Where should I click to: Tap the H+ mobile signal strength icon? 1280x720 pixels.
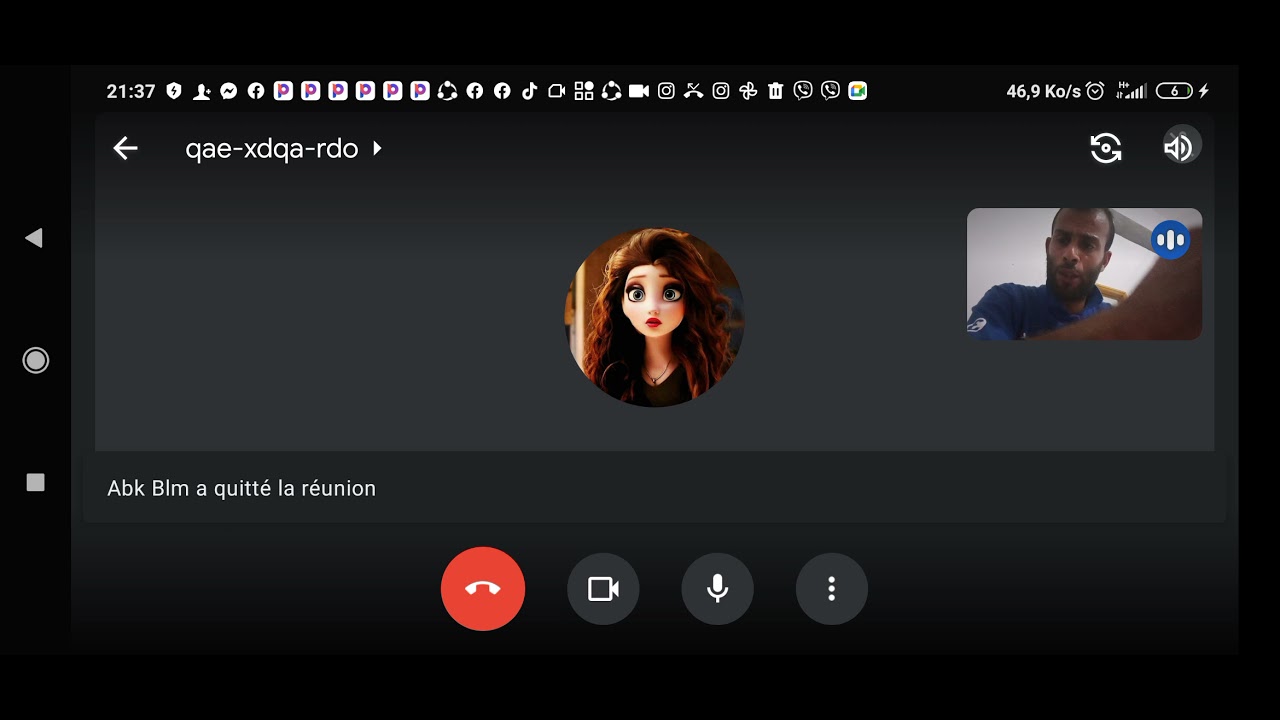point(1130,91)
